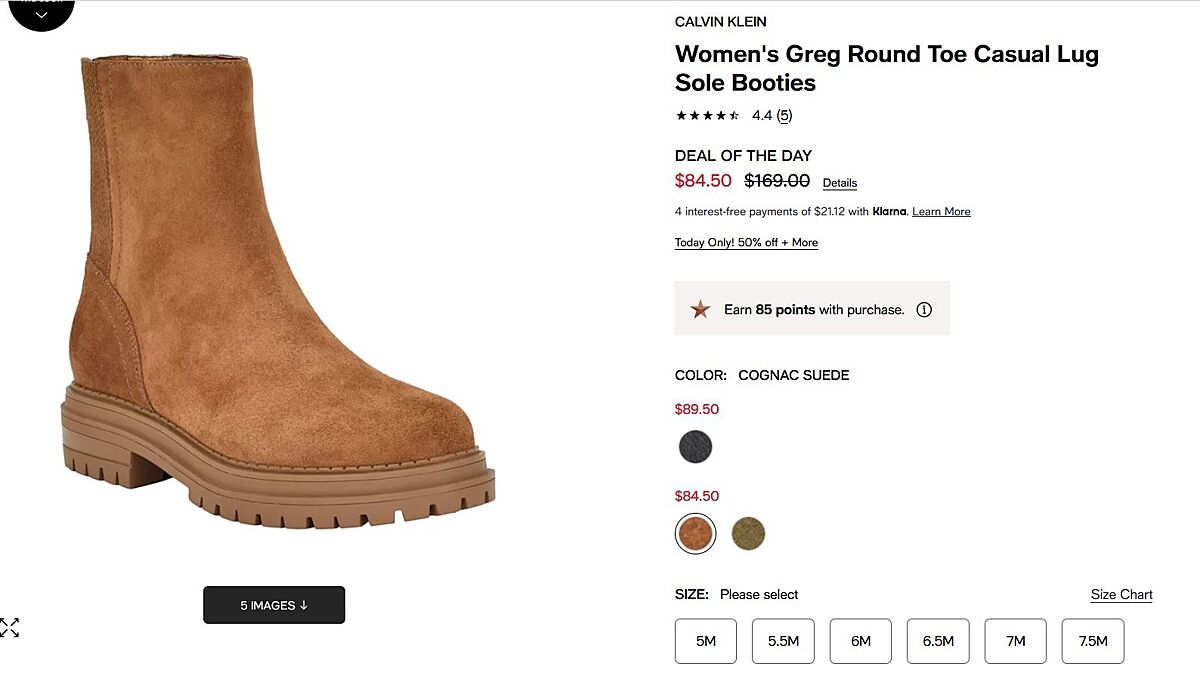1200x679 pixels.
Task: Open the Size Chart link
Action: (x=1121, y=595)
